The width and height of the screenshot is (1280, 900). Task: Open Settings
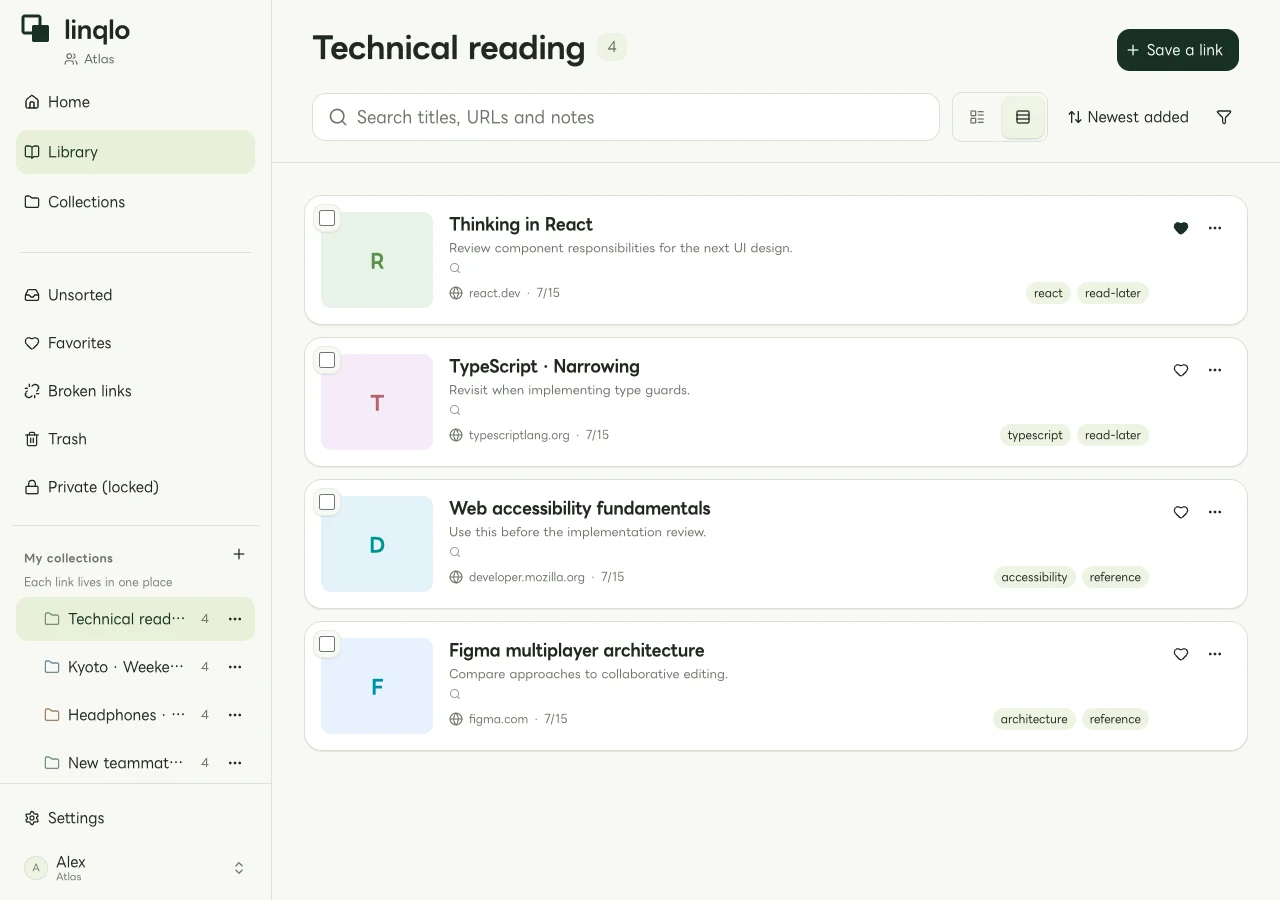pos(135,818)
